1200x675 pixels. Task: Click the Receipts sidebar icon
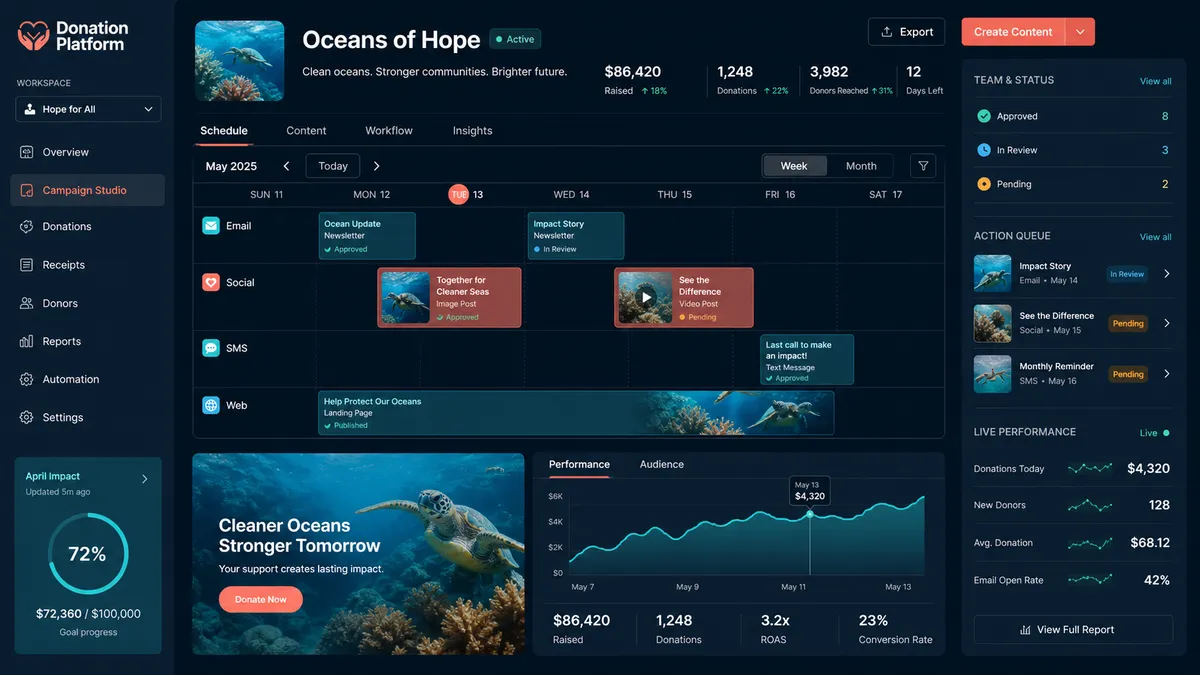tap(26, 265)
